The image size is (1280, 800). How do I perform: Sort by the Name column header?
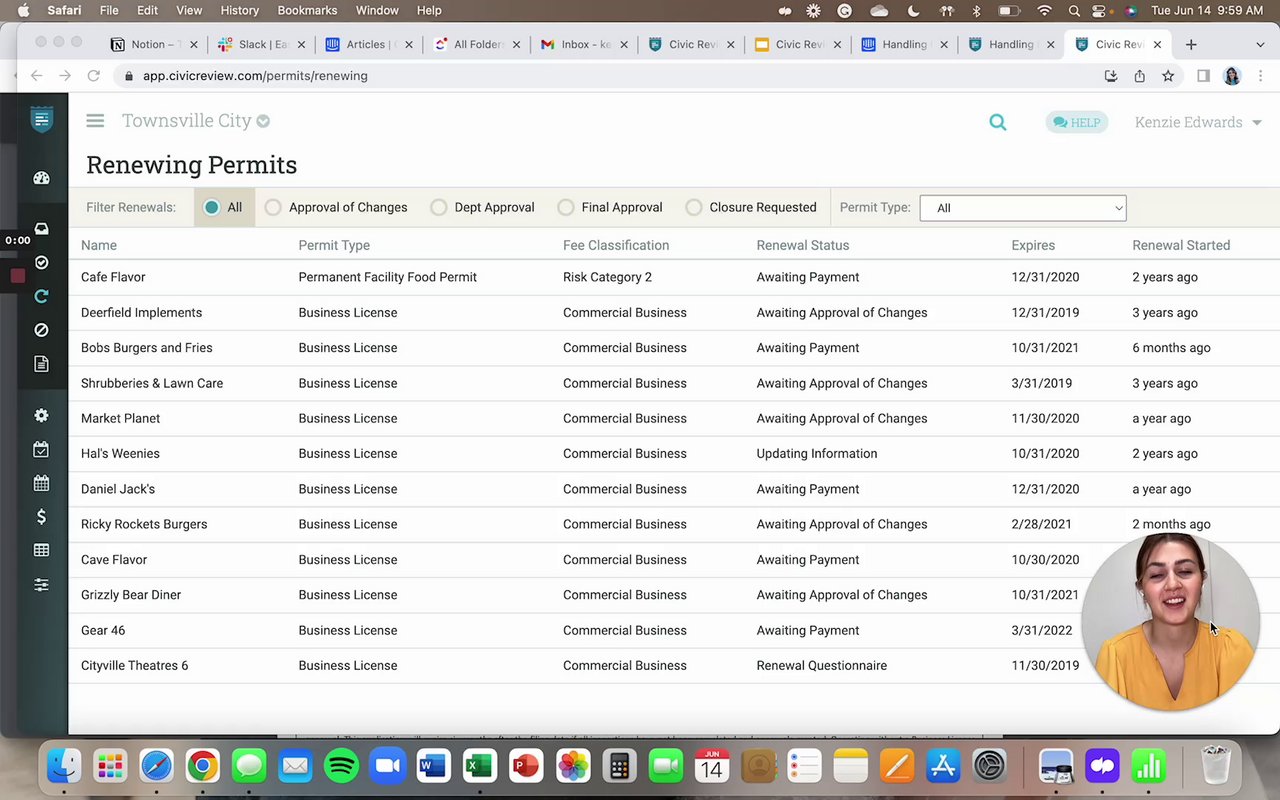click(x=99, y=245)
